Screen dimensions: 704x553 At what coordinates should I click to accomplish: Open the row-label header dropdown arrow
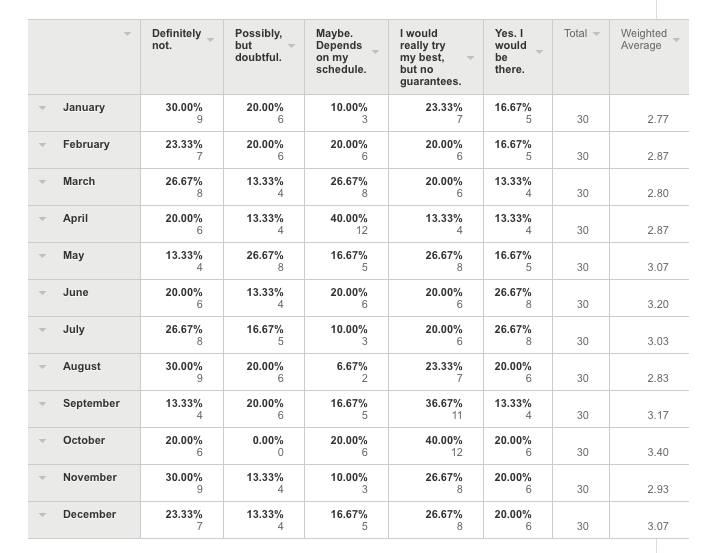(x=127, y=34)
